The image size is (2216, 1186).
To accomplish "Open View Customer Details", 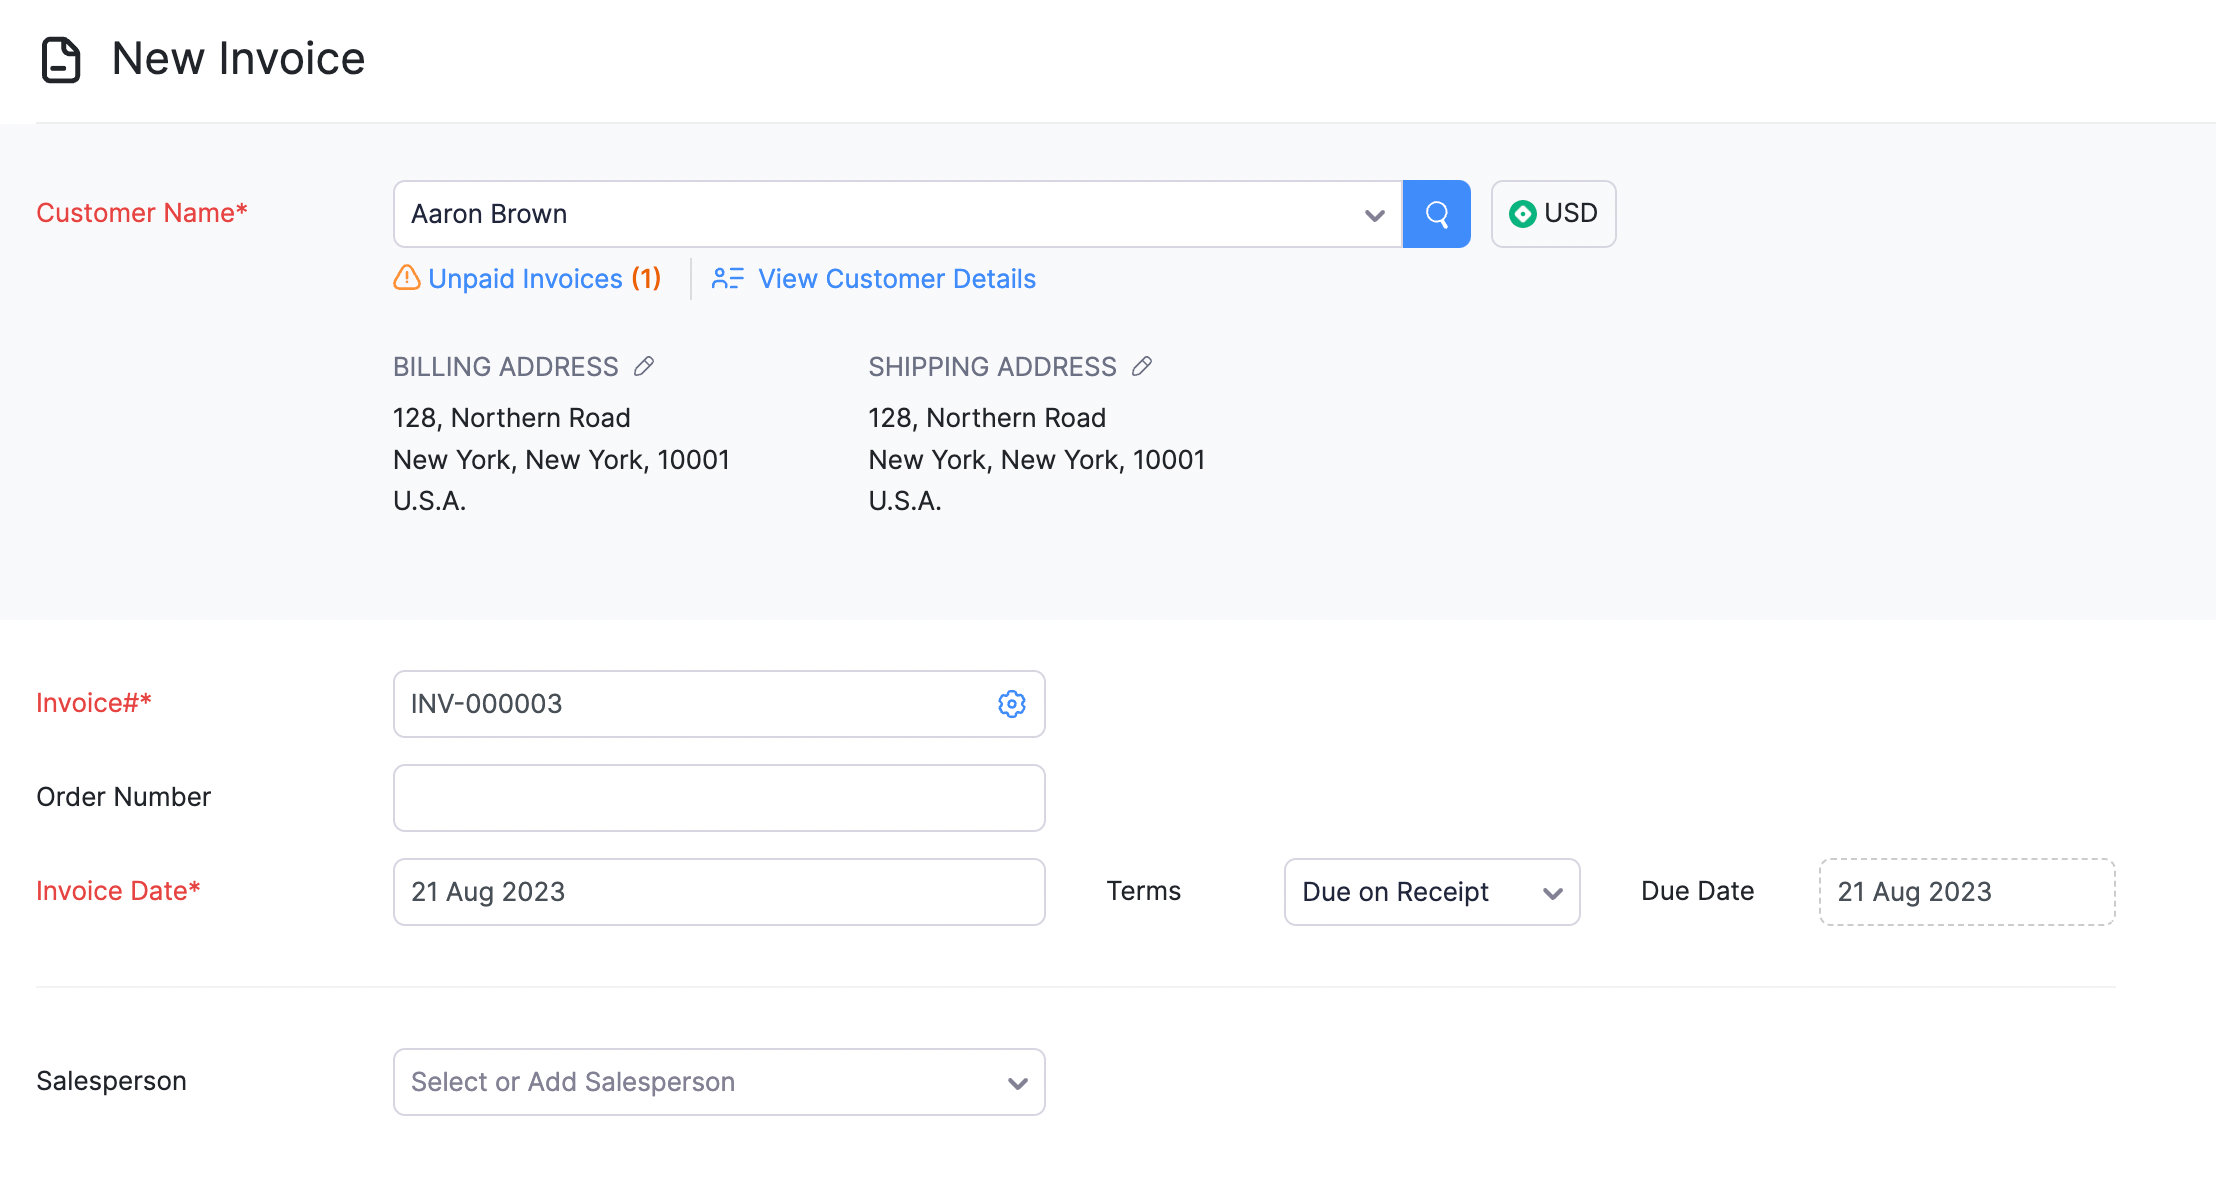I will pos(896,279).
